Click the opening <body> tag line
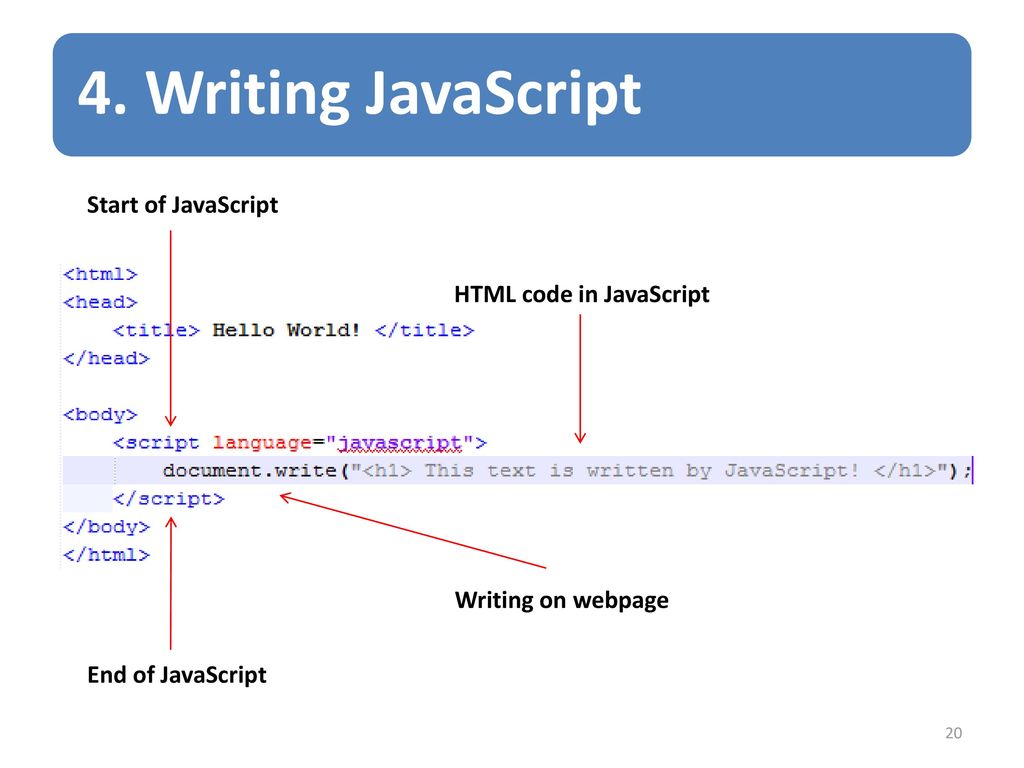The width and height of the screenshot is (1024, 768). click(x=100, y=415)
